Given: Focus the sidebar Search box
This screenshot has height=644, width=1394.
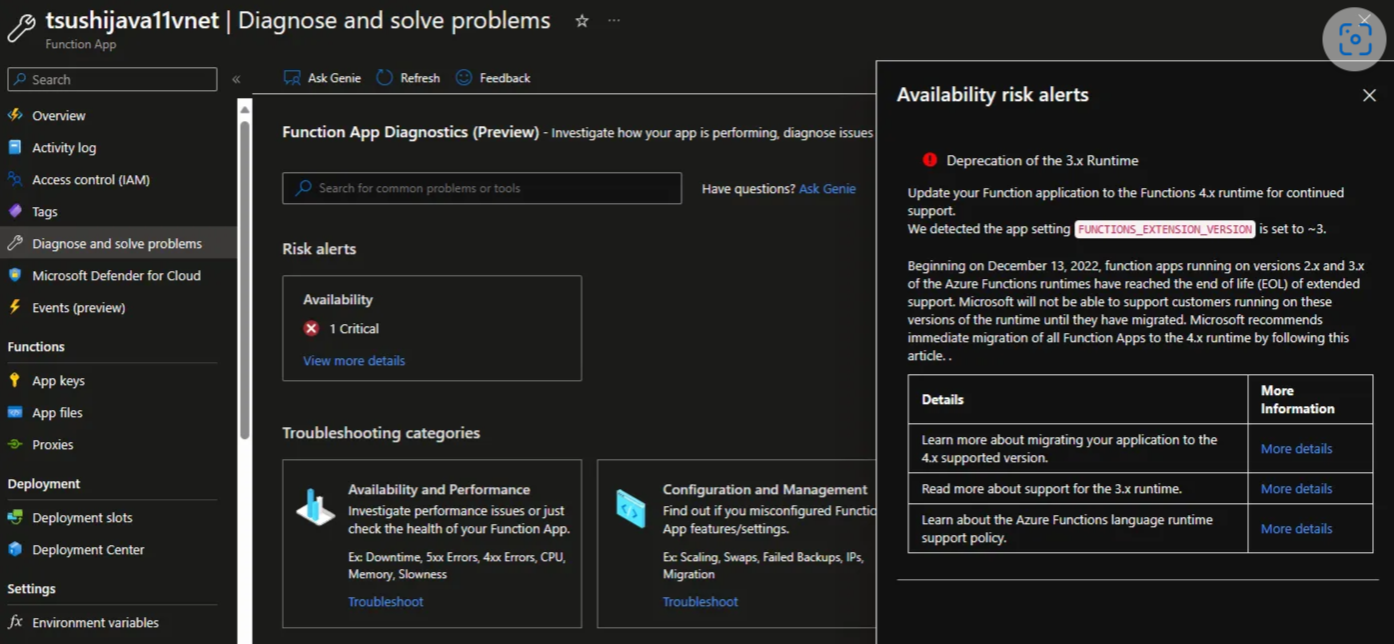Looking at the screenshot, I should click(x=112, y=79).
